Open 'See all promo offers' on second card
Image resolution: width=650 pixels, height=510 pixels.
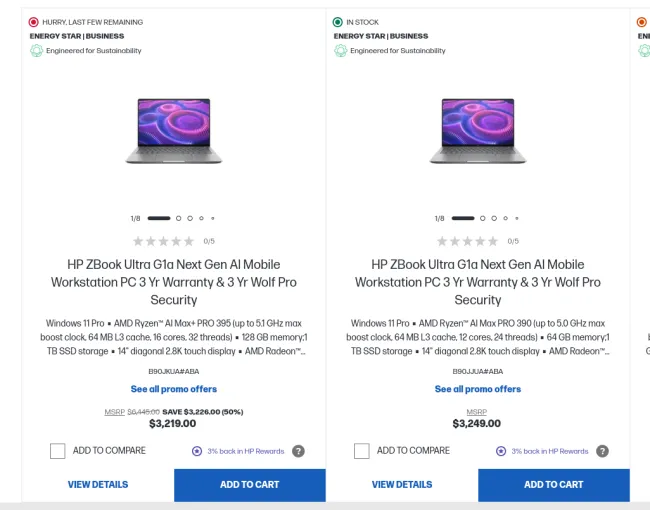click(x=478, y=389)
